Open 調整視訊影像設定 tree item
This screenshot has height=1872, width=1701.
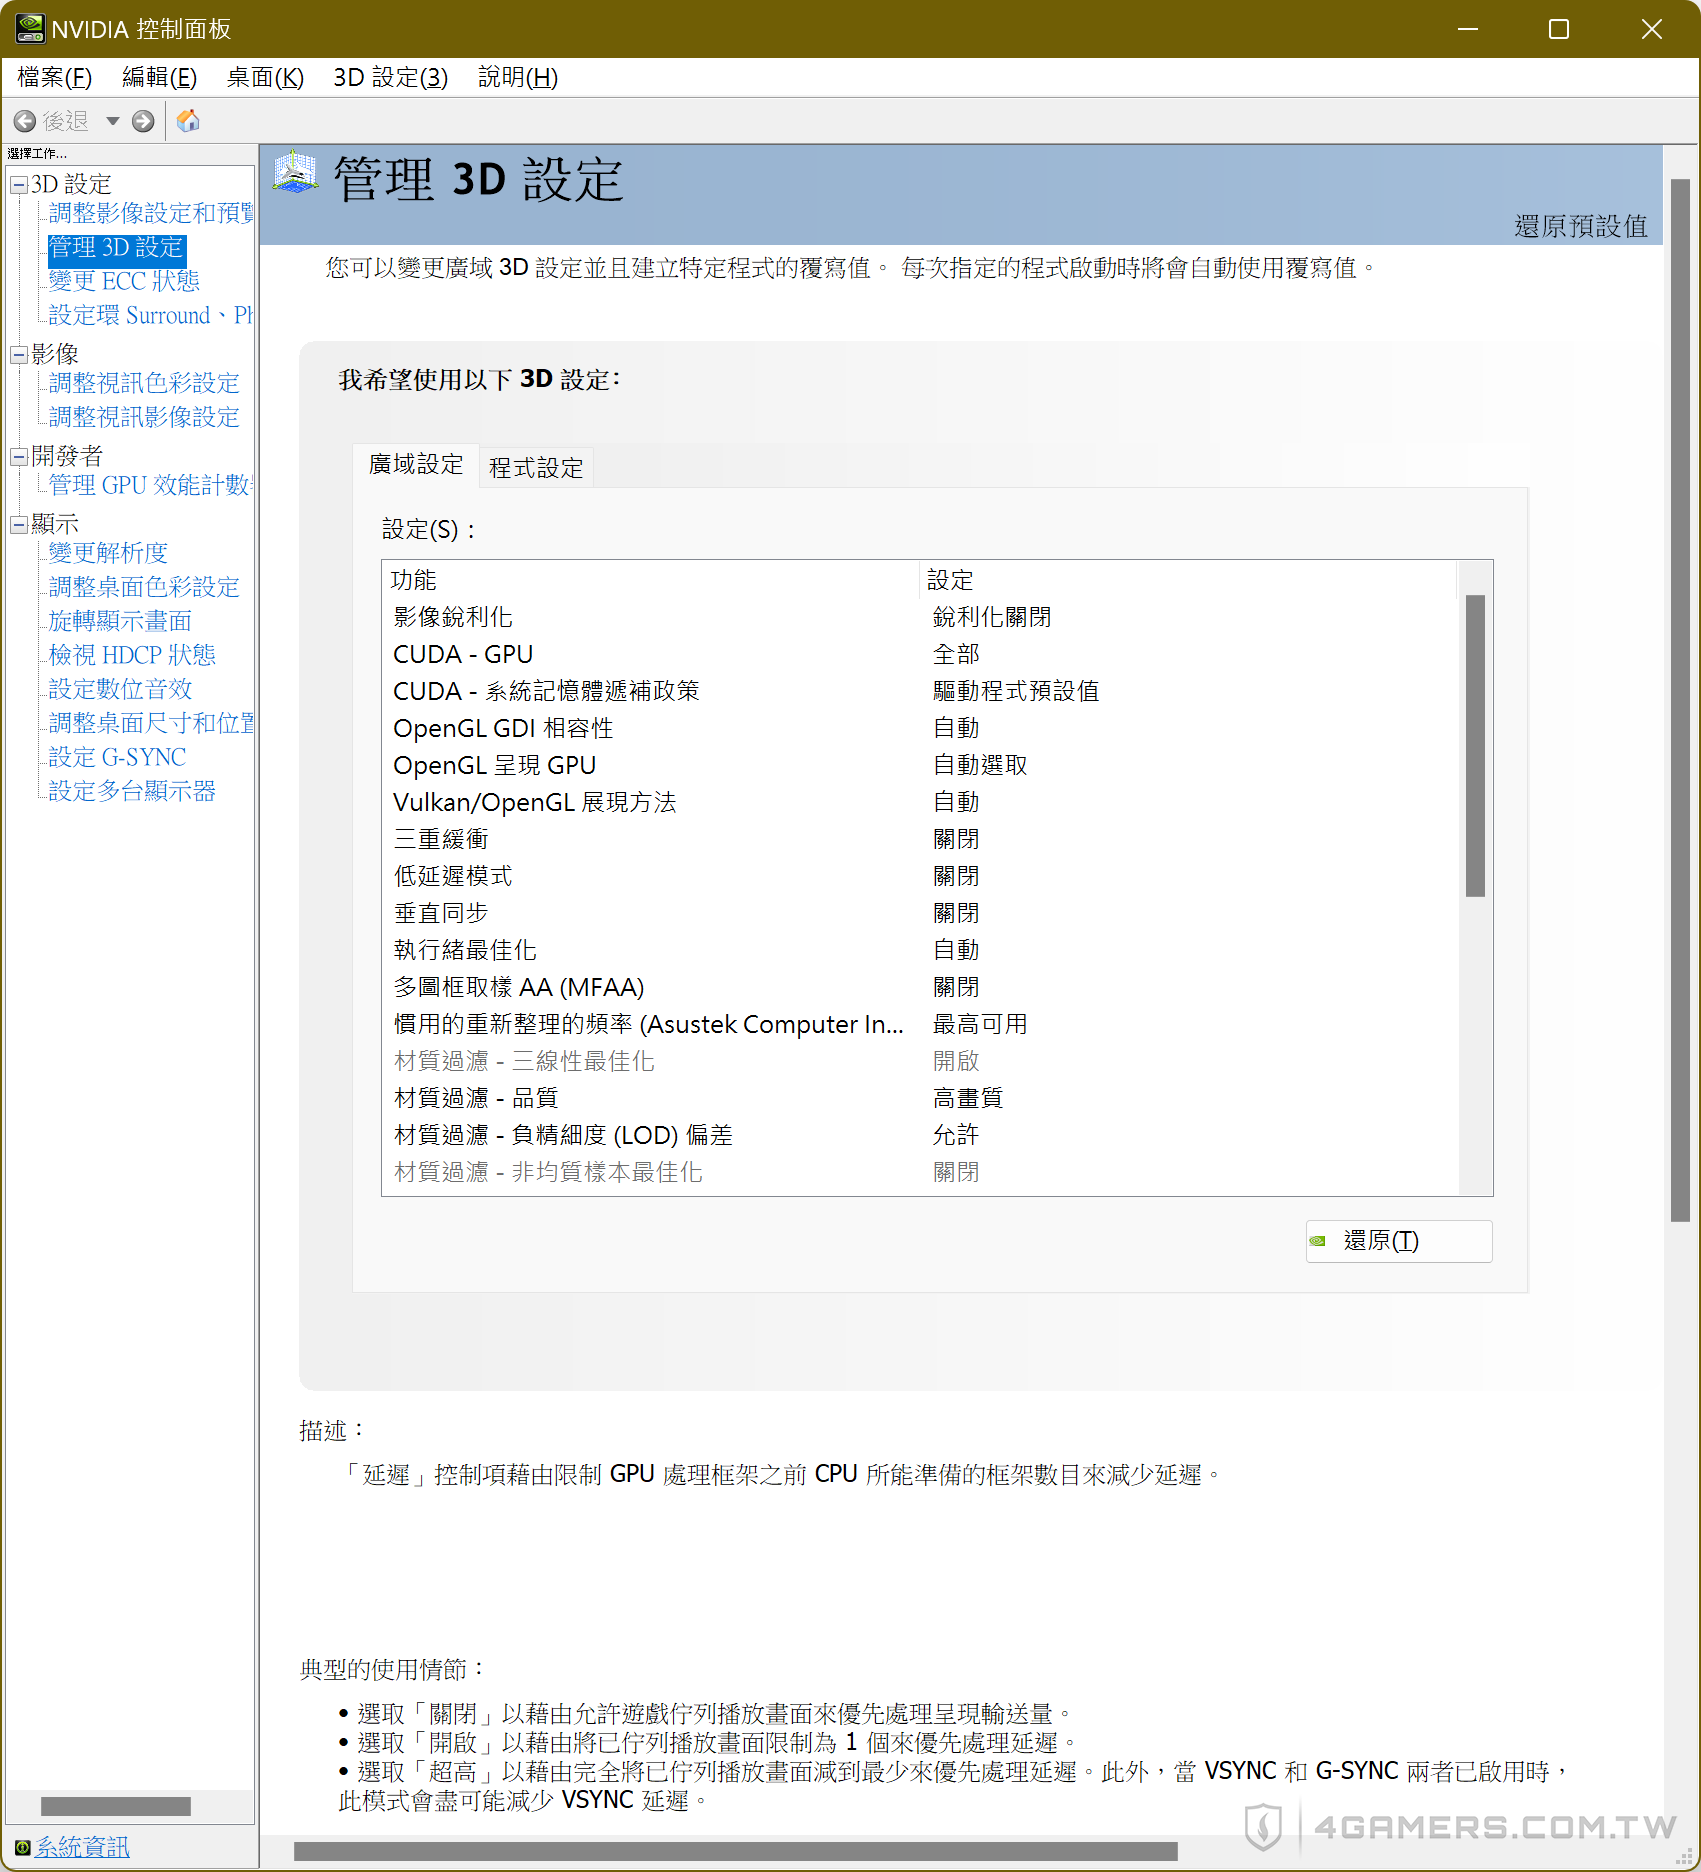(144, 417)
